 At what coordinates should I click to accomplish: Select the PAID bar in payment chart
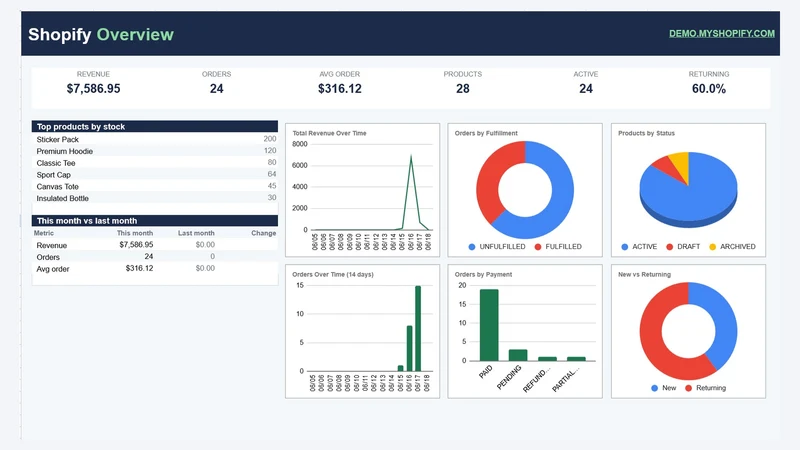point(489,325)
